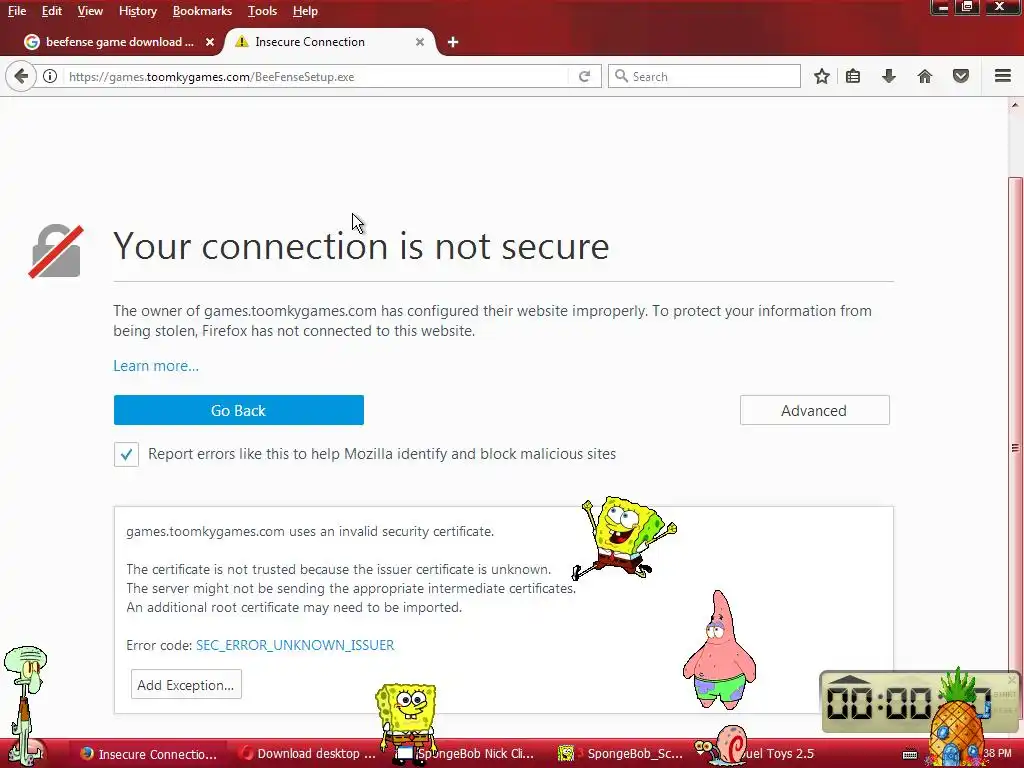
Task: Open the File menu
Action: pos(17,11)
